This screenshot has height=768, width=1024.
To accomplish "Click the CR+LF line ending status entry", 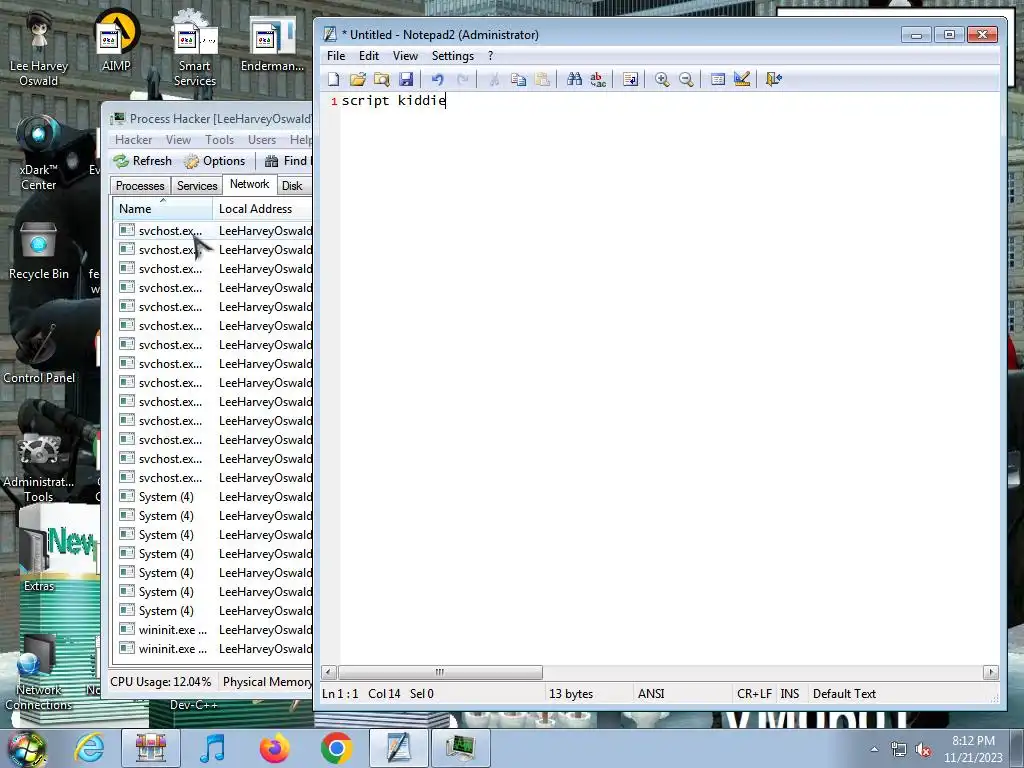I will [754, 694].
